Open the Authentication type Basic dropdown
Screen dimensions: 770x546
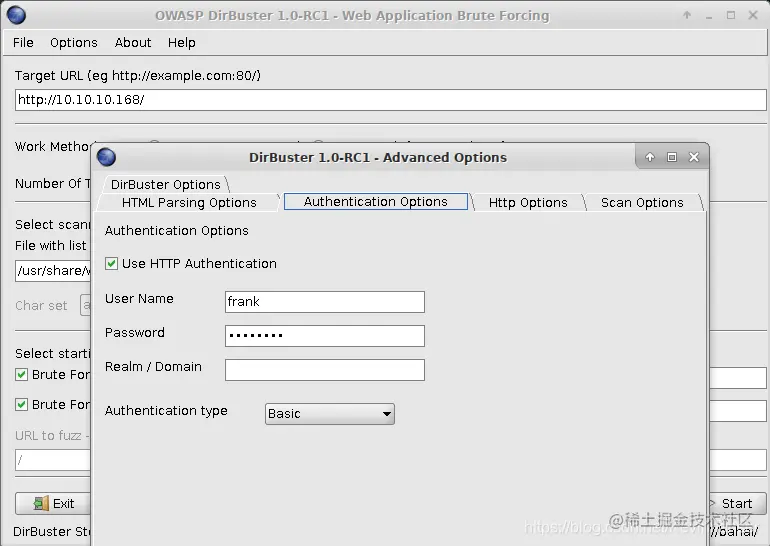[x=330, y=414]
